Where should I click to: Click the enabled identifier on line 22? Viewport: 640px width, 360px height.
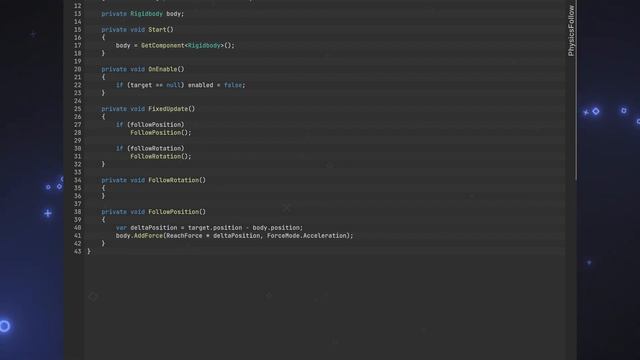pos(200,85)
